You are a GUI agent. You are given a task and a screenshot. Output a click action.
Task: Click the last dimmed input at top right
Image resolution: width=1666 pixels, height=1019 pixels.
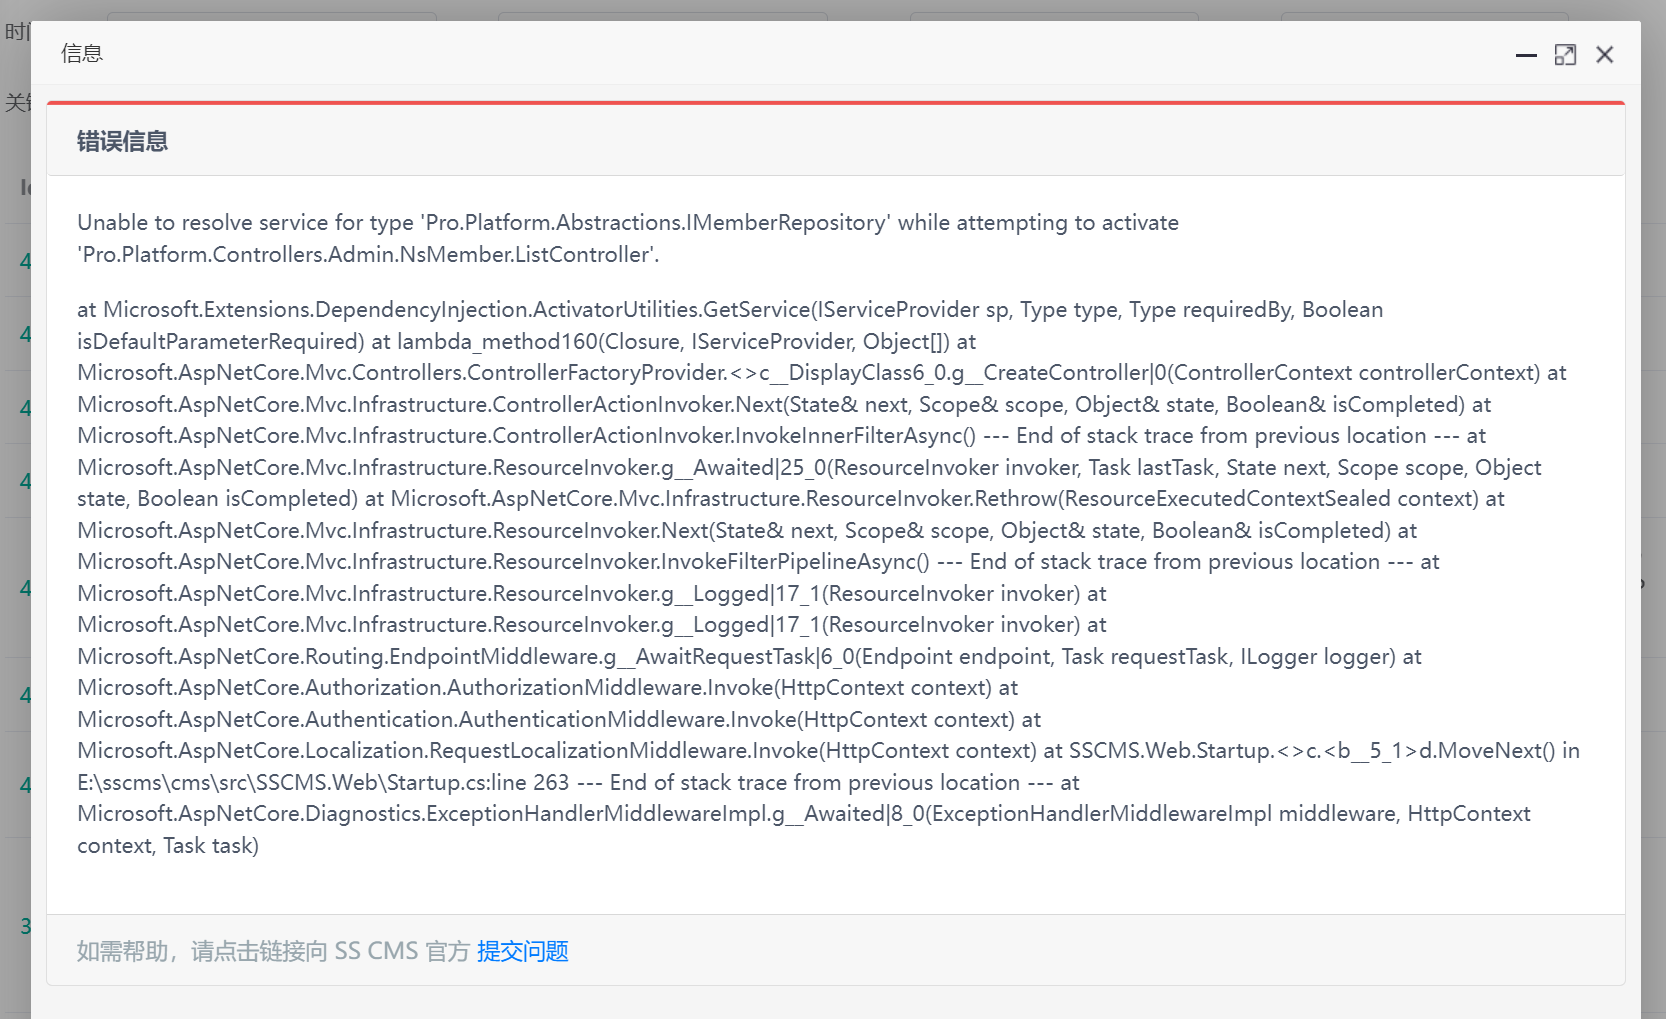1424,16
